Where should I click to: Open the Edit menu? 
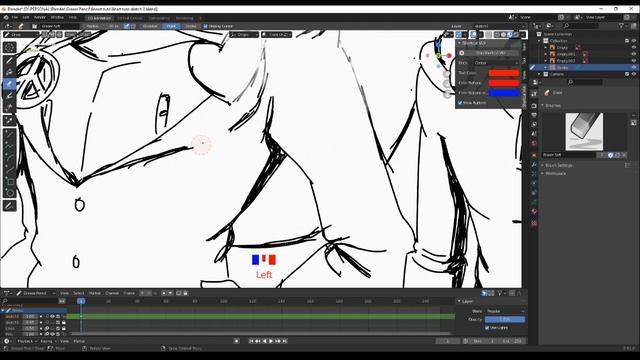coord(26,18)
